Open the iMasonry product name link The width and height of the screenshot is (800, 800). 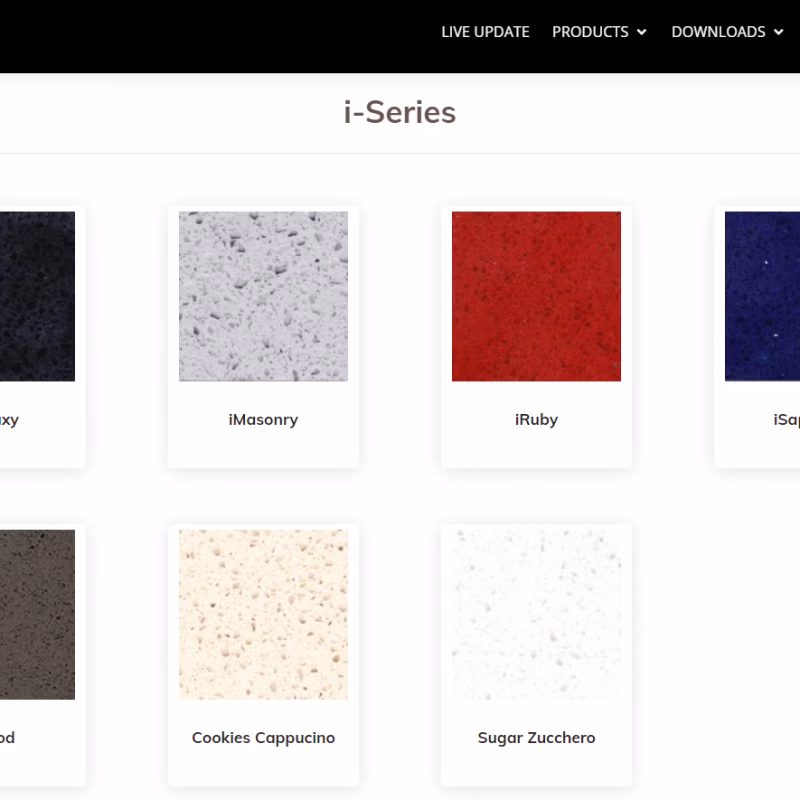263,419
